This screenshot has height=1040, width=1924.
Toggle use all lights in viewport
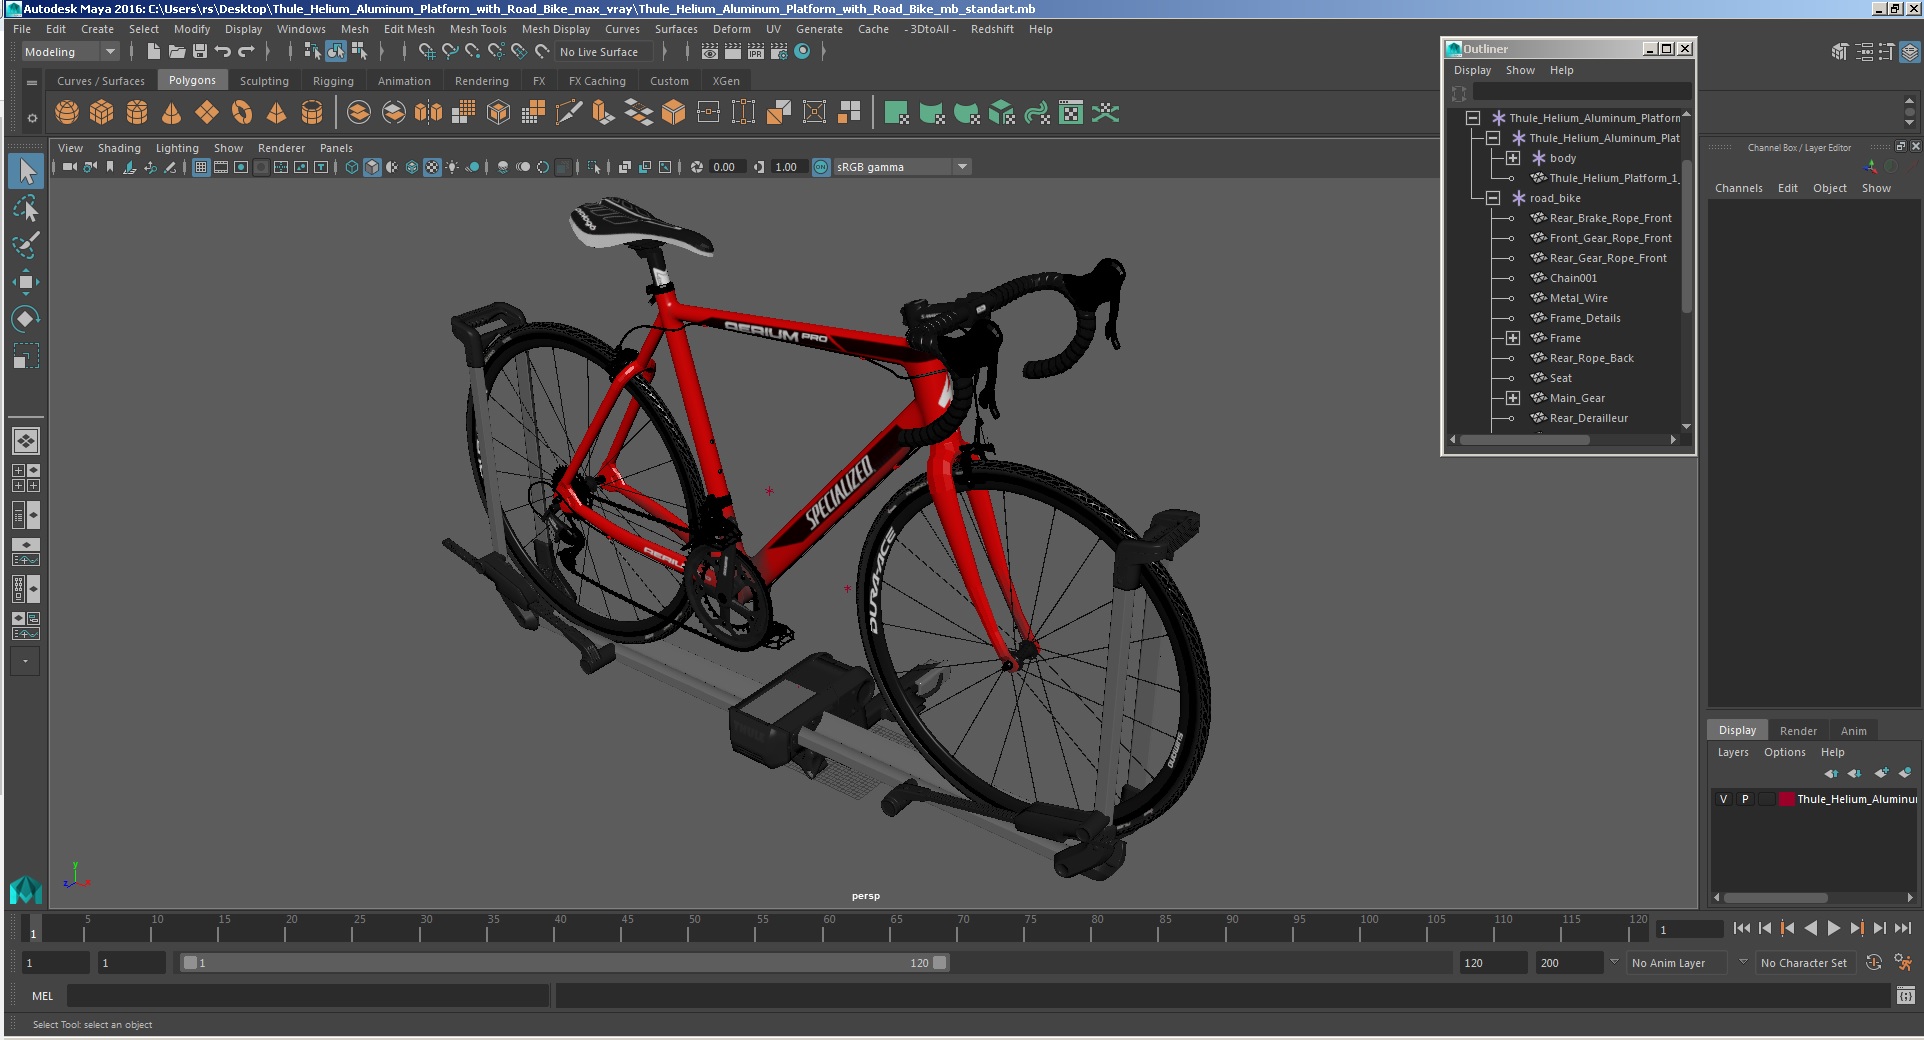point(452,167)
